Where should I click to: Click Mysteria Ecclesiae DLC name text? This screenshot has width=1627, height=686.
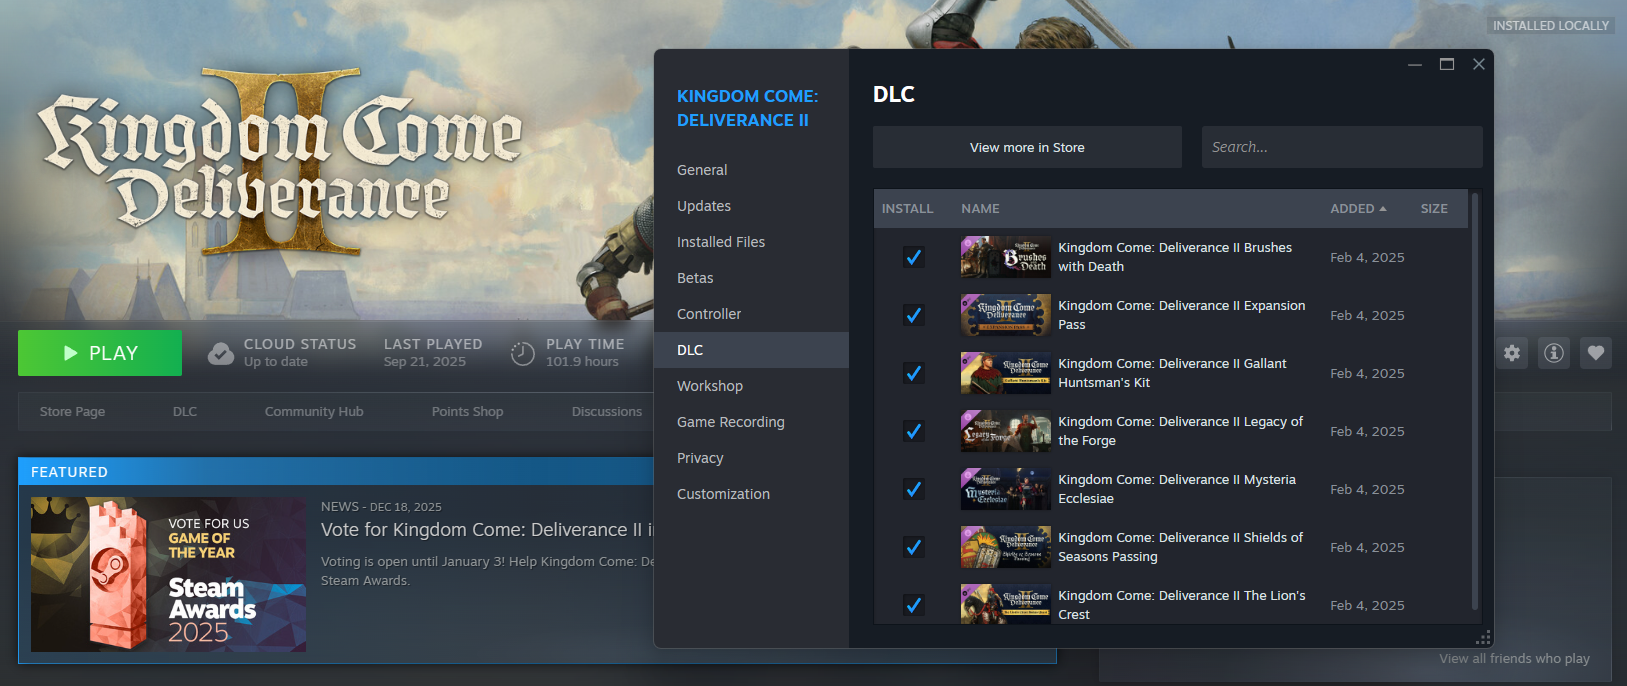[1177, 489]
